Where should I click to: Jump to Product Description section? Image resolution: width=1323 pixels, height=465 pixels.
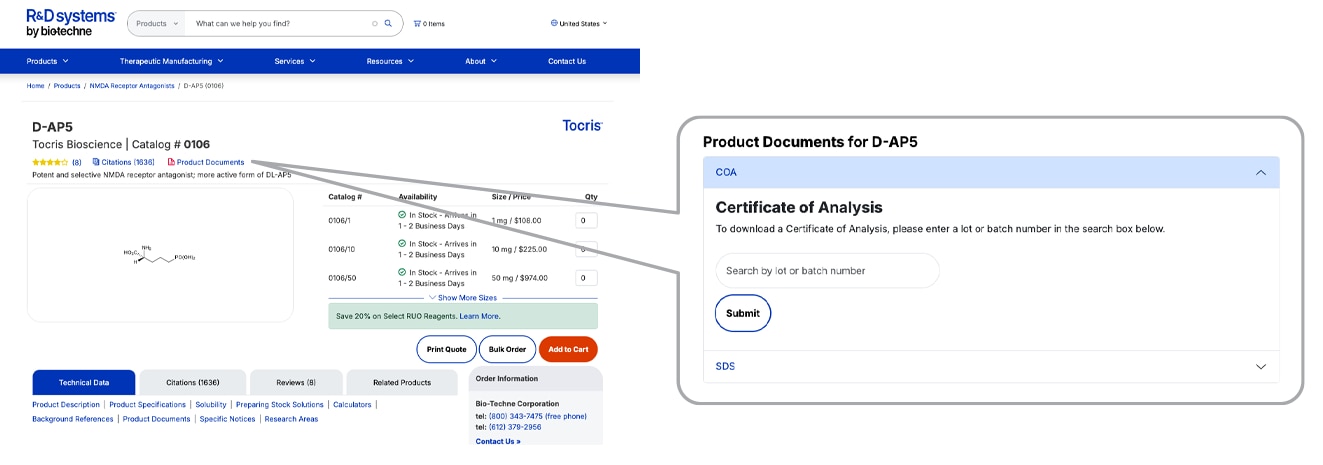66,405
